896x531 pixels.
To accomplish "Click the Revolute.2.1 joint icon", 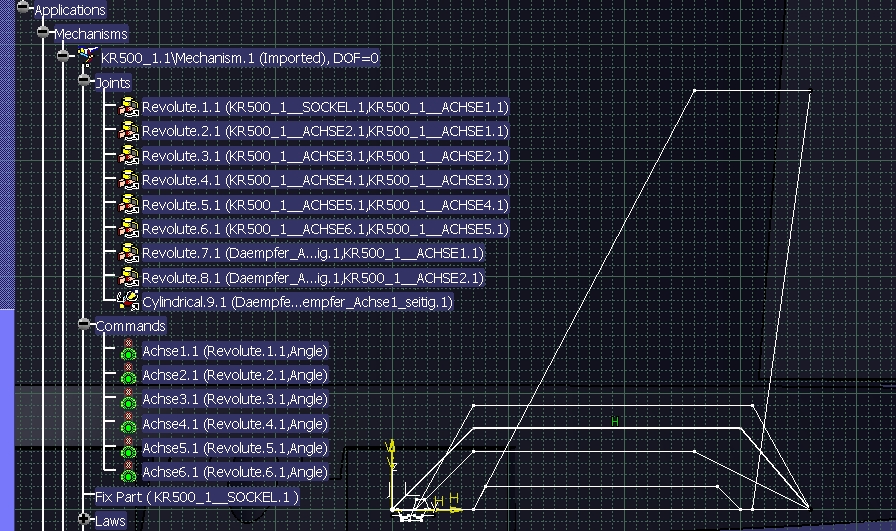I will point(129,131).
